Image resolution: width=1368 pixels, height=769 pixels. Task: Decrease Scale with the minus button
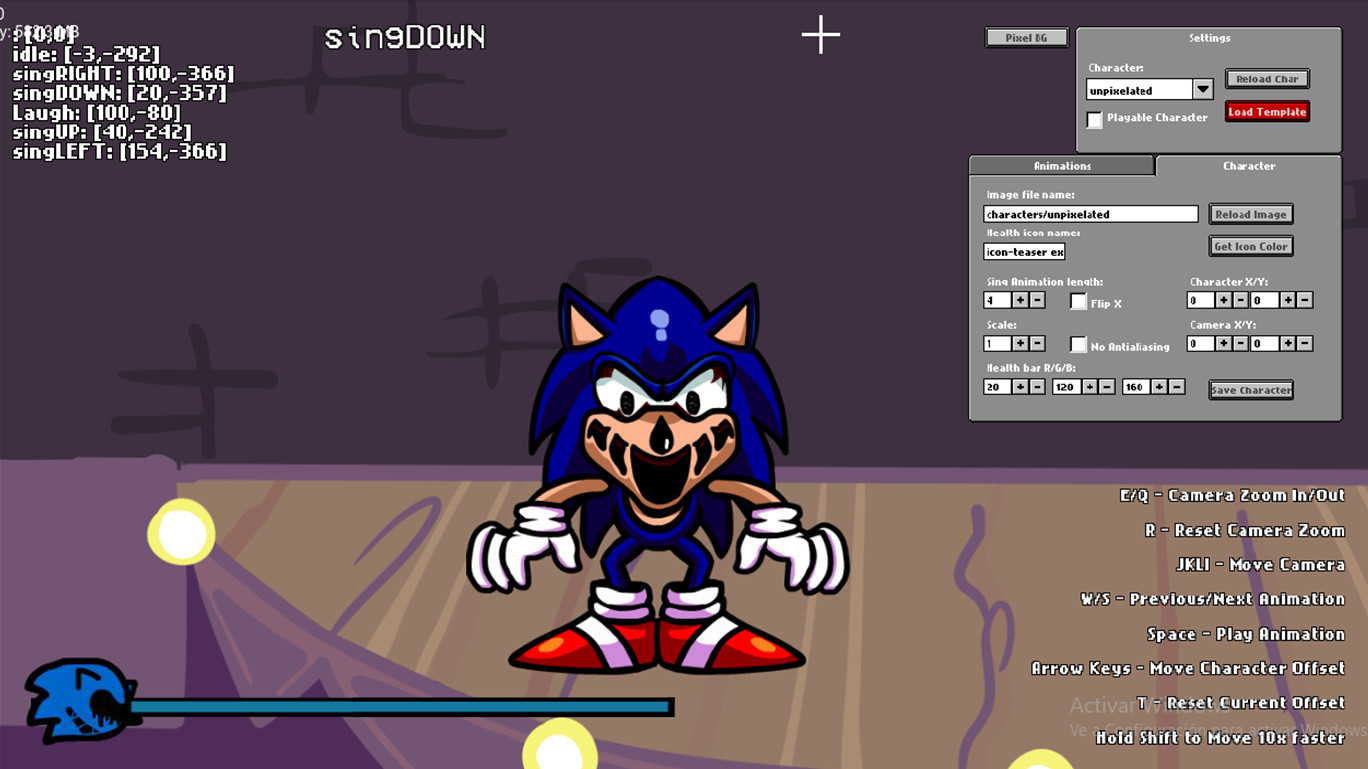(1037, 343)
